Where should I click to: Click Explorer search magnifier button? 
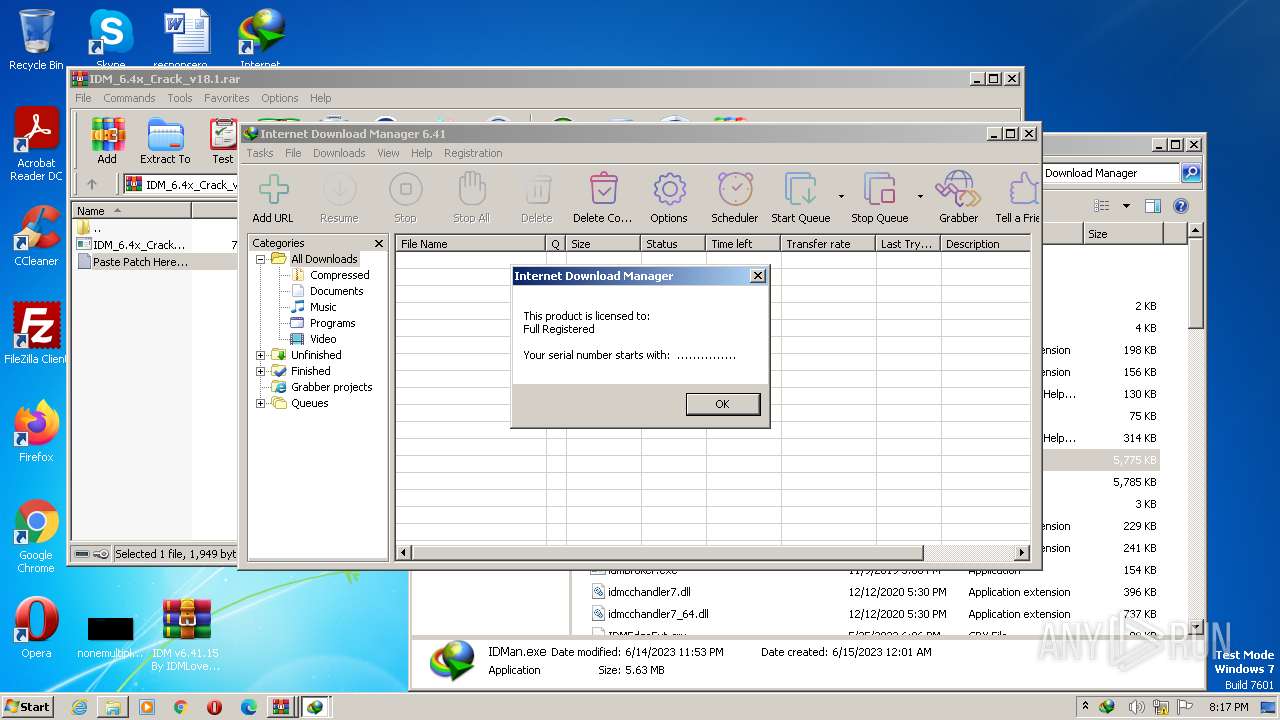(x=1190, y=173)
